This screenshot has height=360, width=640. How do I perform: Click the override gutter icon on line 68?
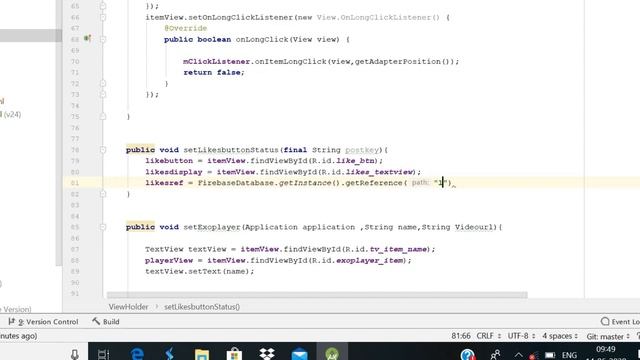coord(87,39)
